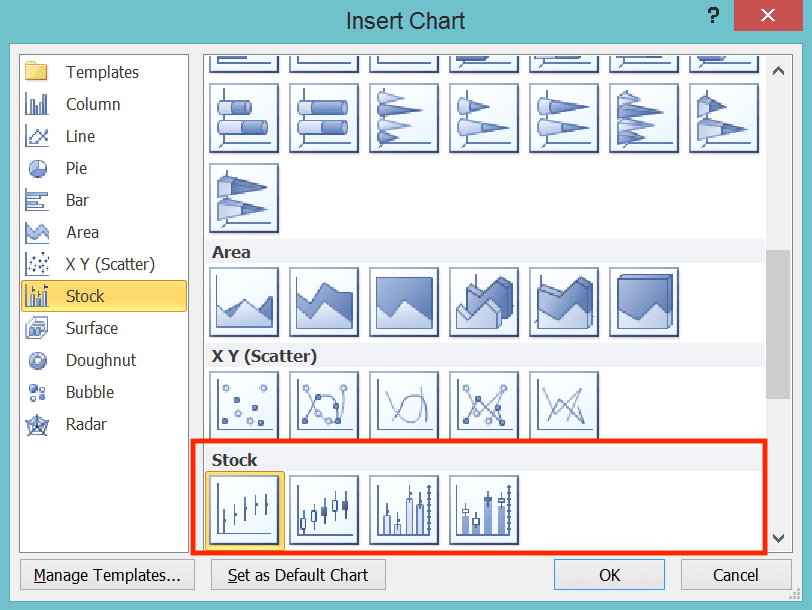812x610 pixels.
Task: Select the Volume-Open-High-Low-Close stock chart
Action: 484,510
